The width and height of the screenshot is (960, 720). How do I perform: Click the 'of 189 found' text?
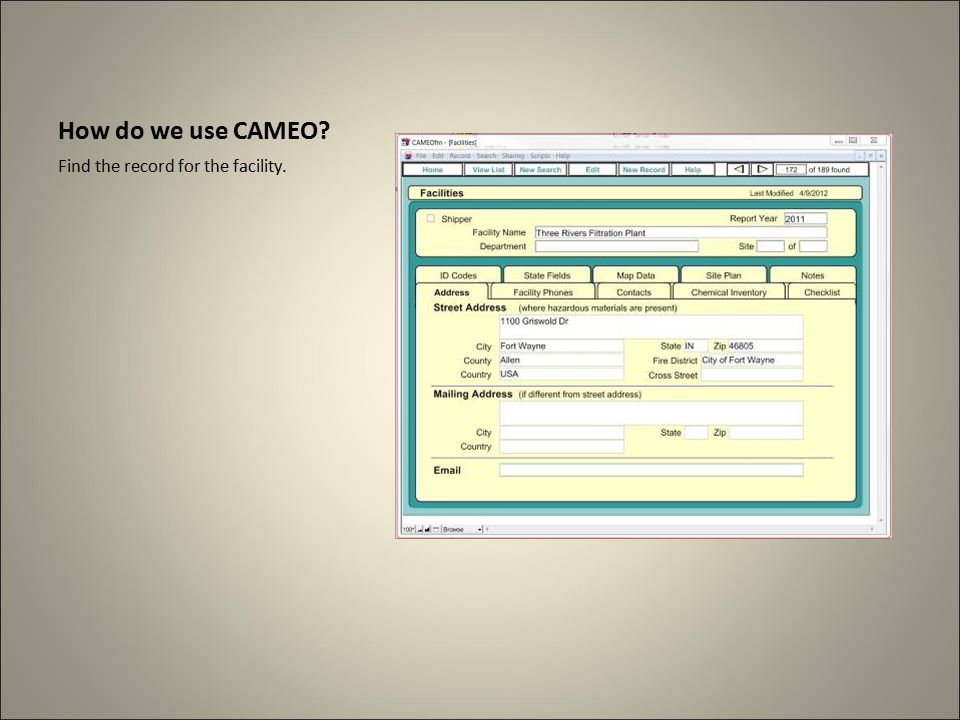tap(829, 170)
